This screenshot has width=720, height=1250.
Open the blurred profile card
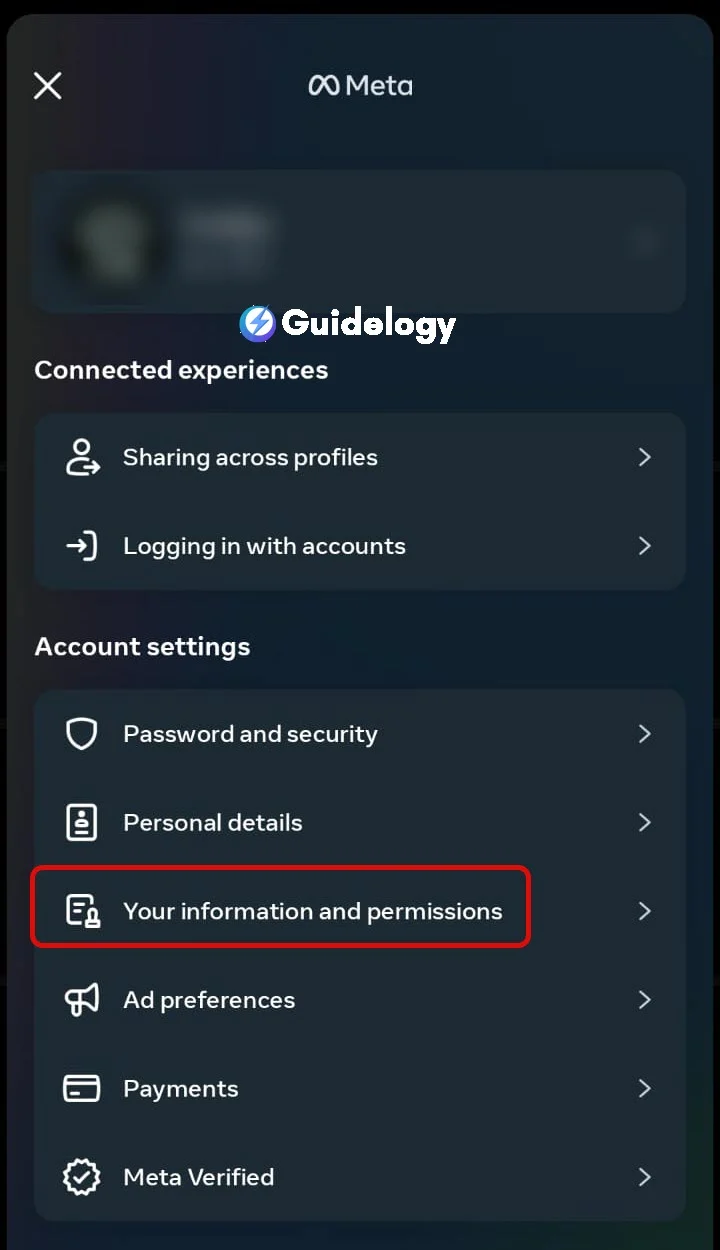point(360,241)
